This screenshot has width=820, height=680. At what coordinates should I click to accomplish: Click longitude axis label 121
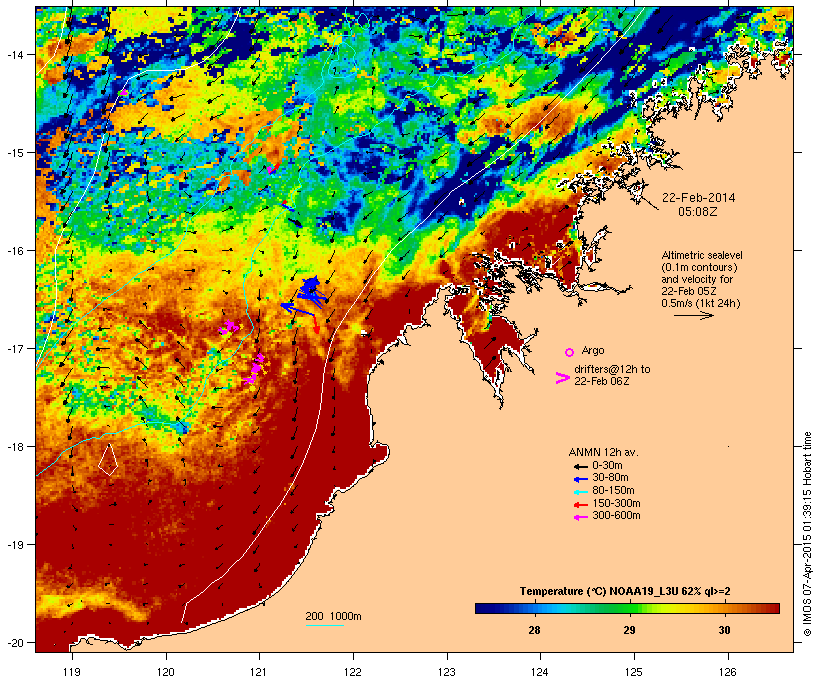[259, 672]
